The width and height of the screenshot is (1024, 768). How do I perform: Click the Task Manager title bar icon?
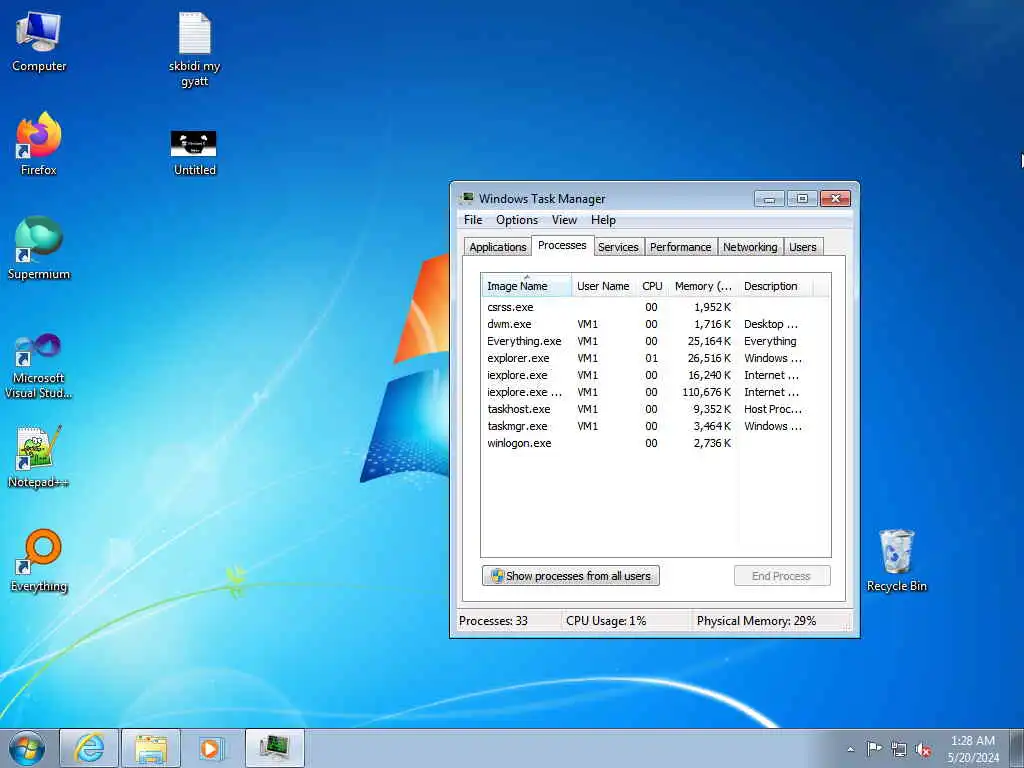coord(467,199)
